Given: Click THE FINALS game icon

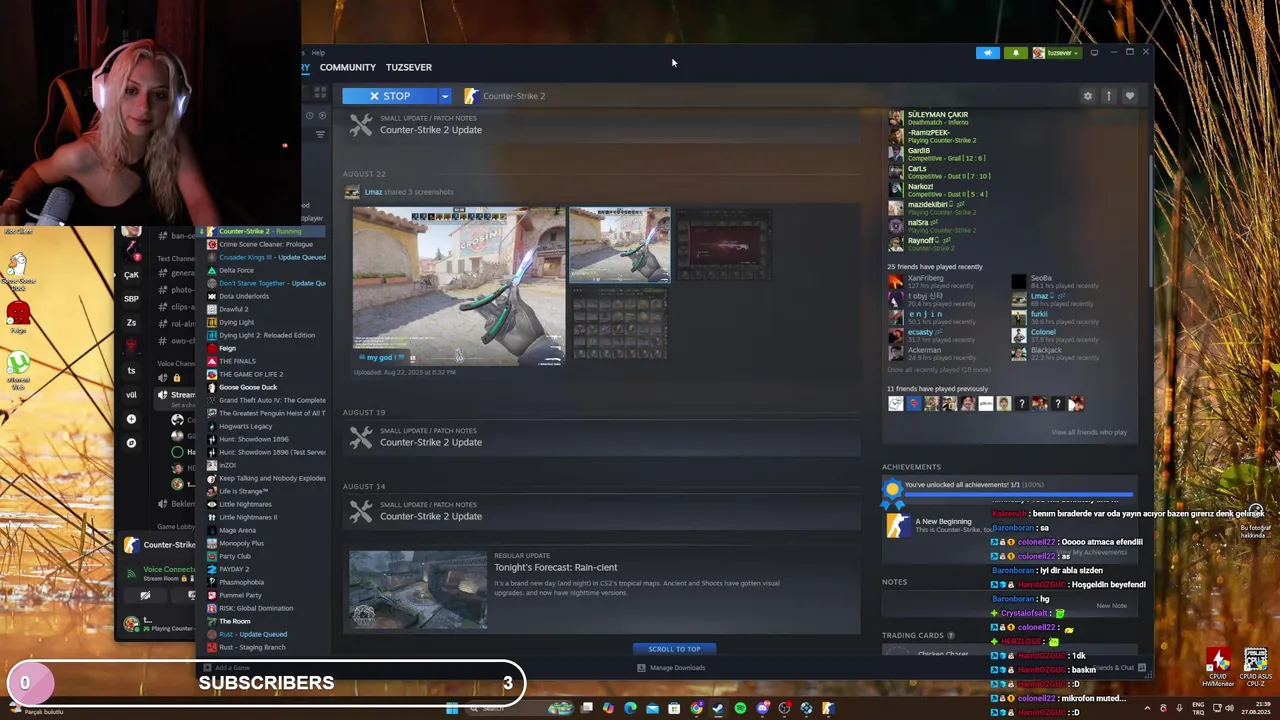Looking at the screenshot, I should coord(212,361).
